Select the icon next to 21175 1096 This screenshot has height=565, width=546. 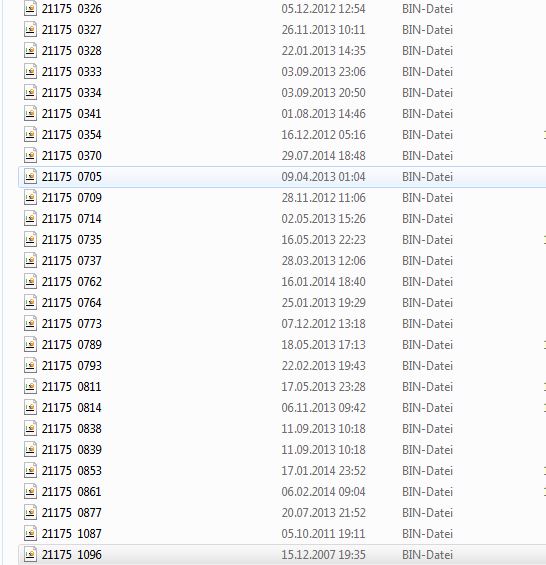[30, 554]
